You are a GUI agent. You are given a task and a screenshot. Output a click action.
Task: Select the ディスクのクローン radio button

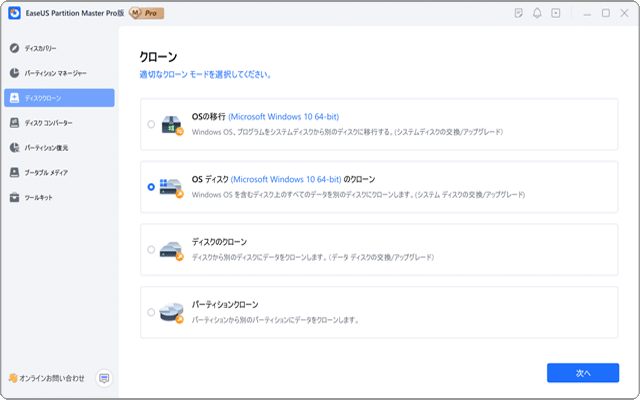tap(151, 249)
